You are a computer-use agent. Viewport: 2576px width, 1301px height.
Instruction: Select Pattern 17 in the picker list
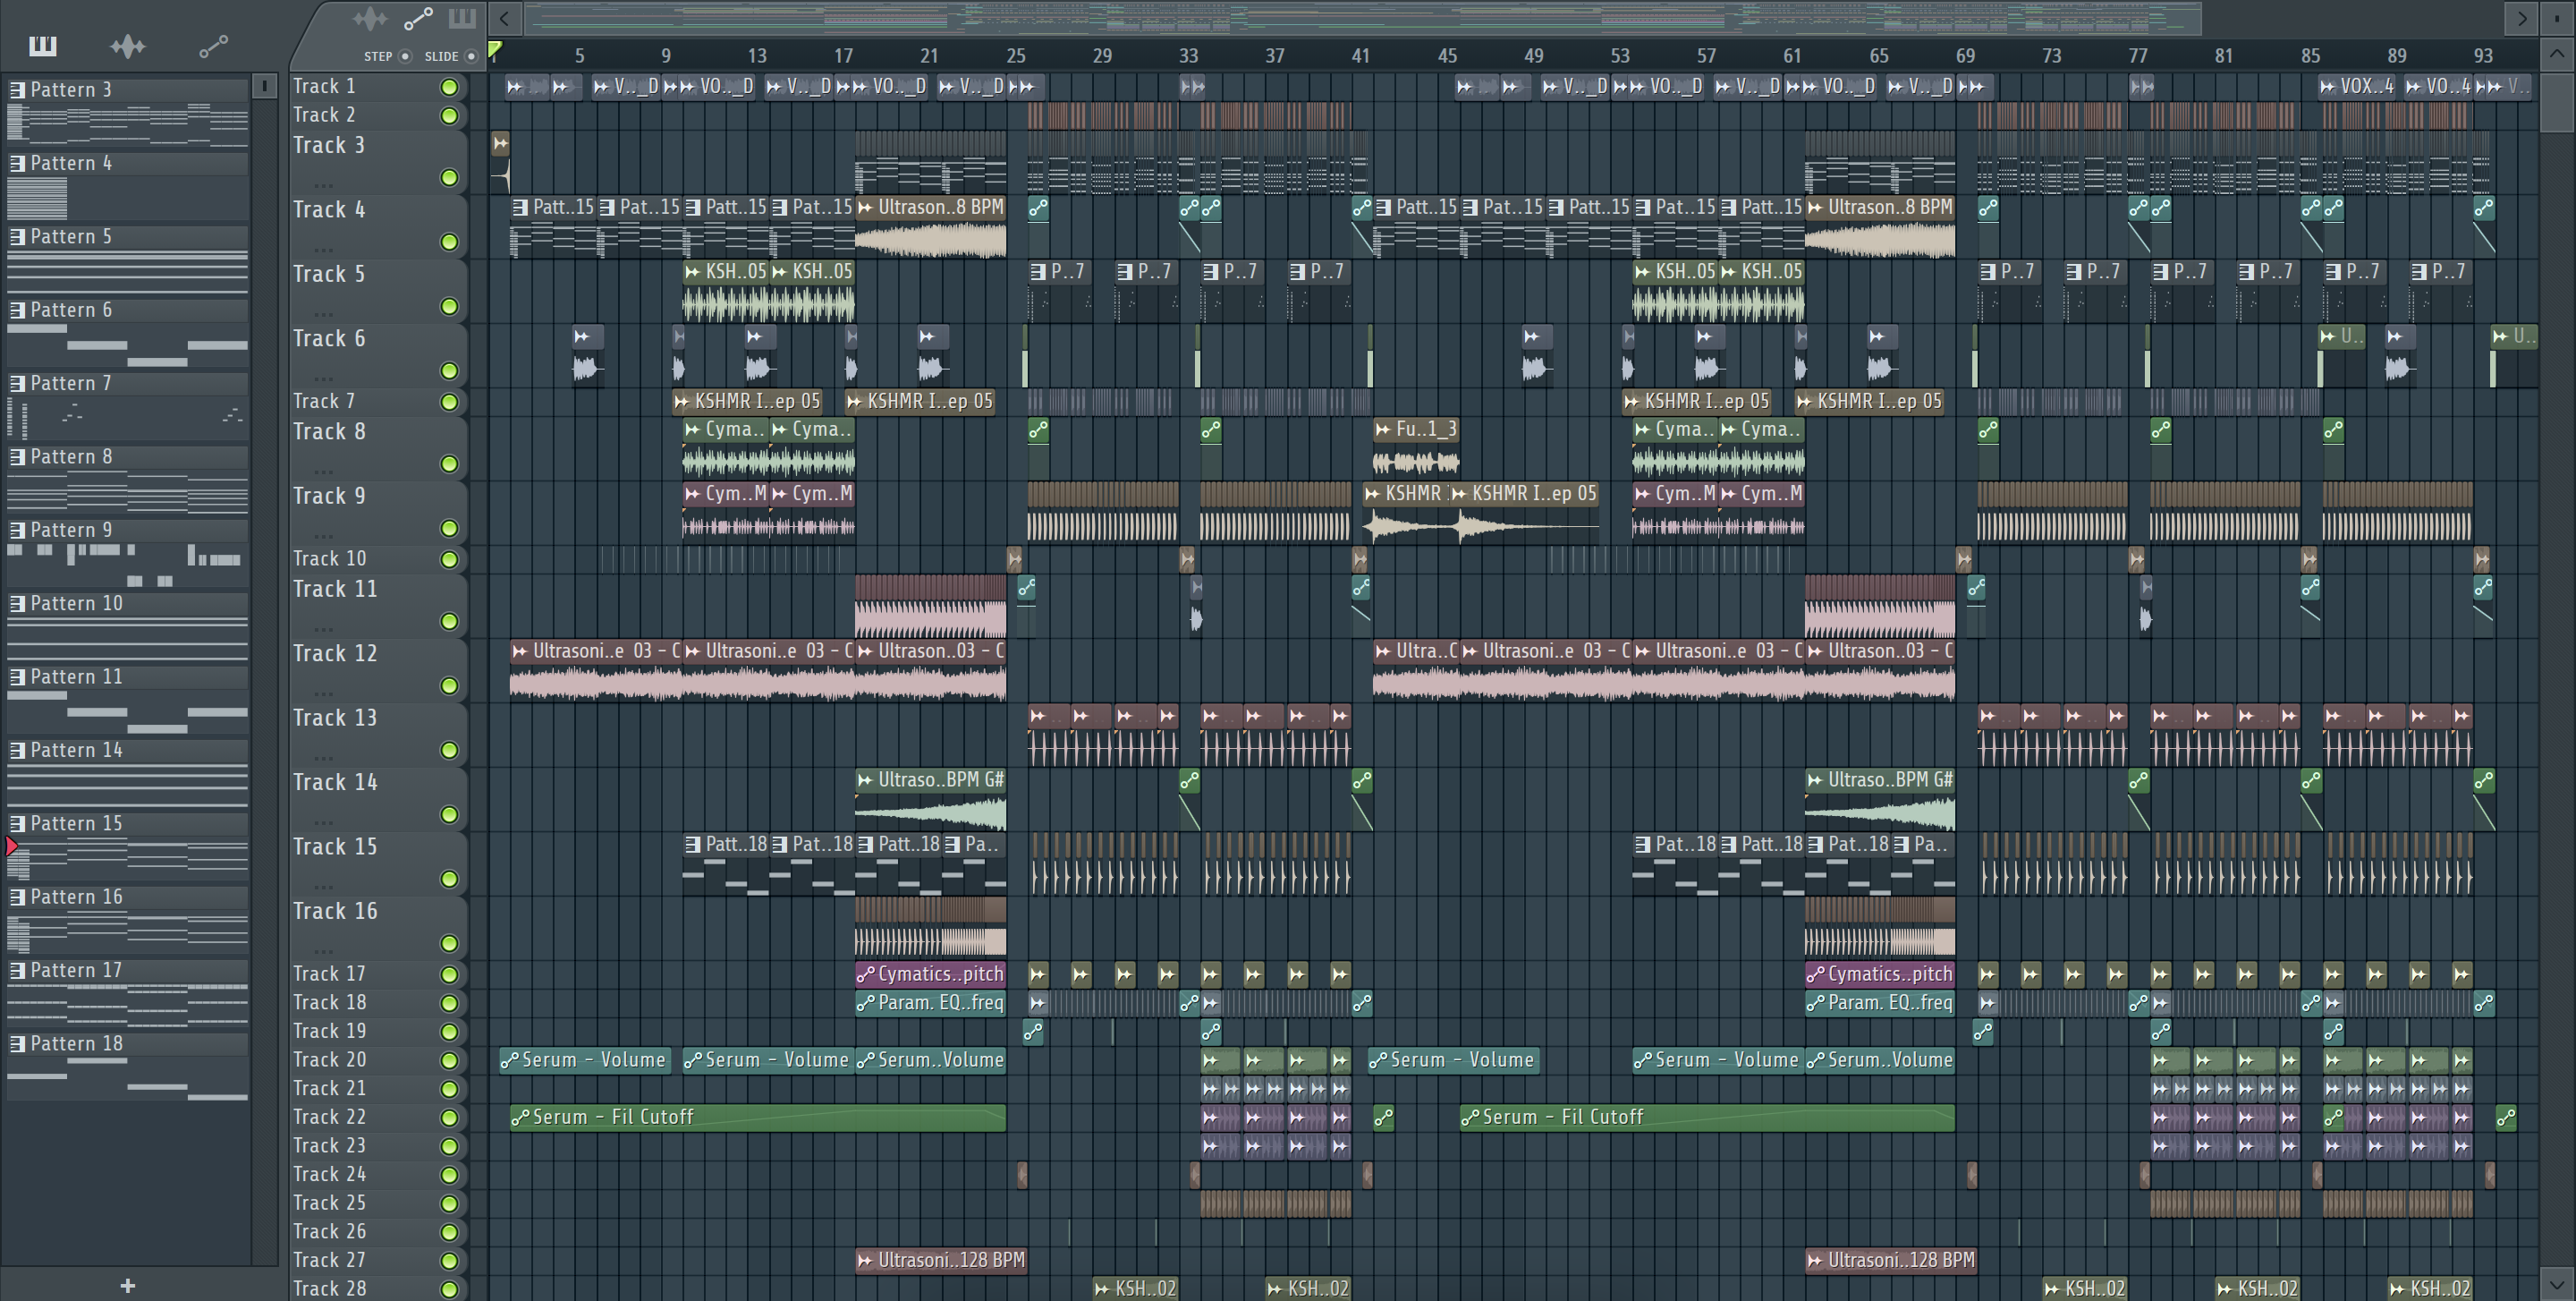tap(128, 970)
